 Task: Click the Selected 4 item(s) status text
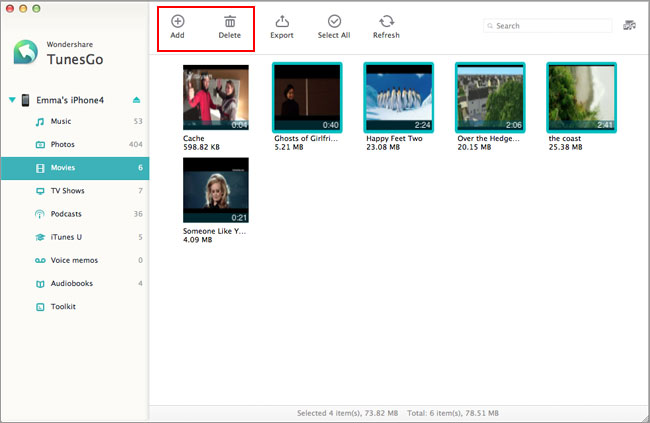pyautogui.click(x=347, y=413)
